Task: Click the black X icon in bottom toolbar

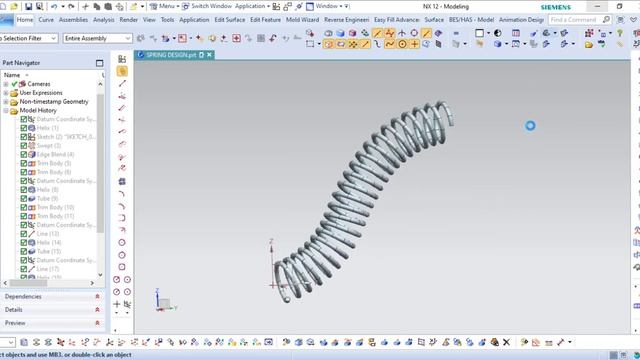Action: (507, 342)
